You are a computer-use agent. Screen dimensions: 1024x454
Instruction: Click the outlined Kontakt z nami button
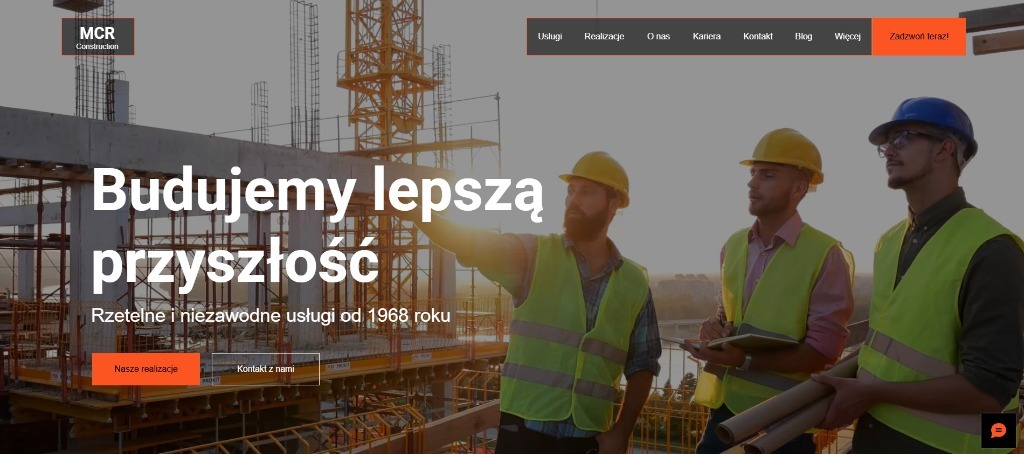[x=266, y=369]
